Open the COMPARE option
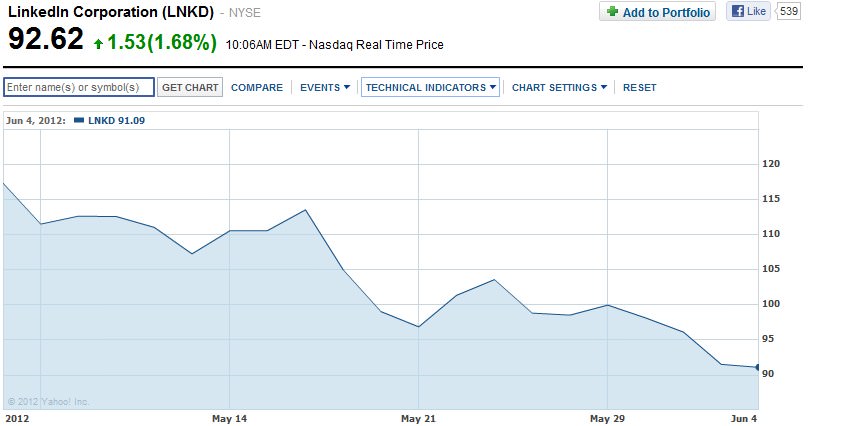The width and height of the screenshot is (848, 426). pos(257,87)
